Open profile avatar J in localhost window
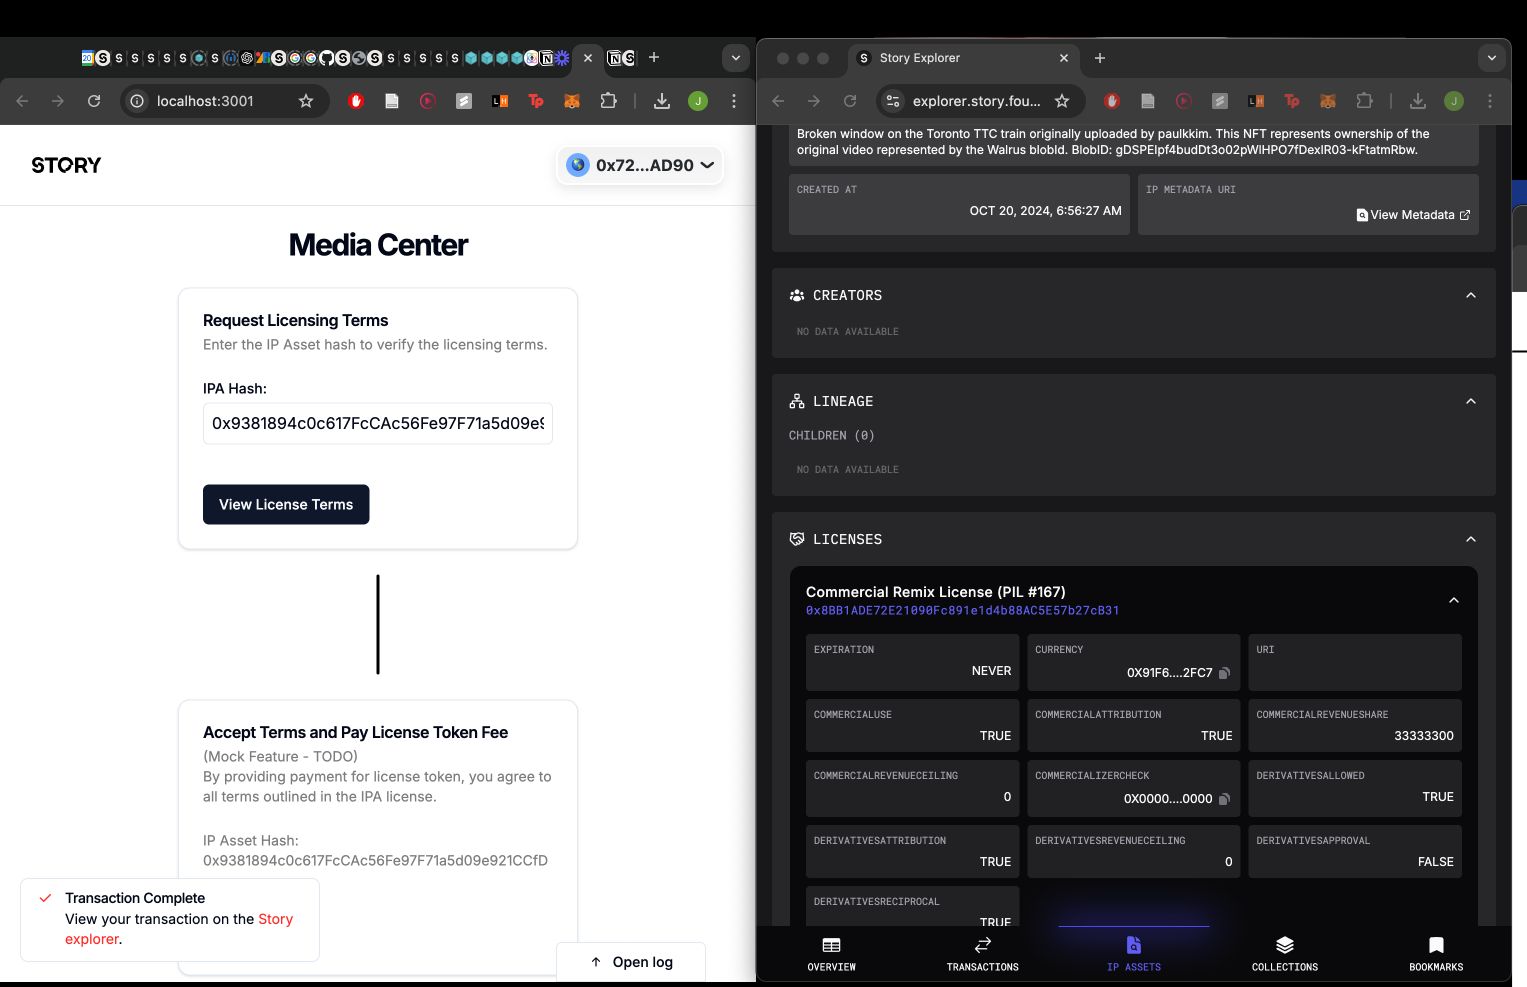Viewport: 1527px width, 987px height. pyautogui.click(x=698, y=101)
